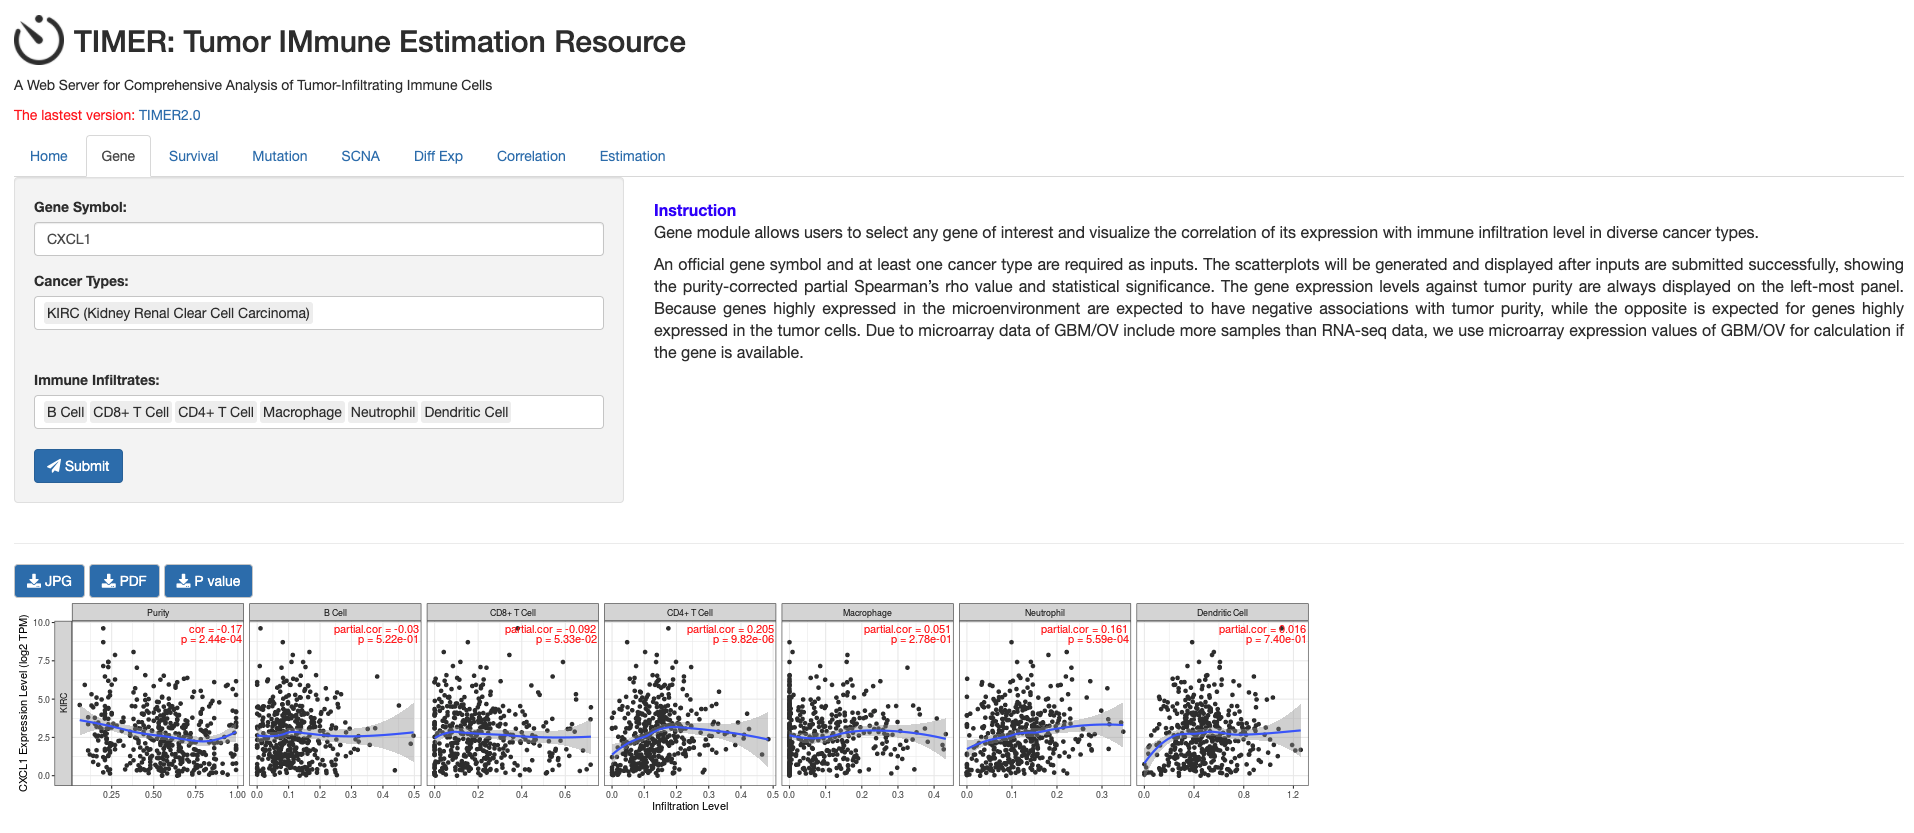Open the Survival tab

pos(193,156)
